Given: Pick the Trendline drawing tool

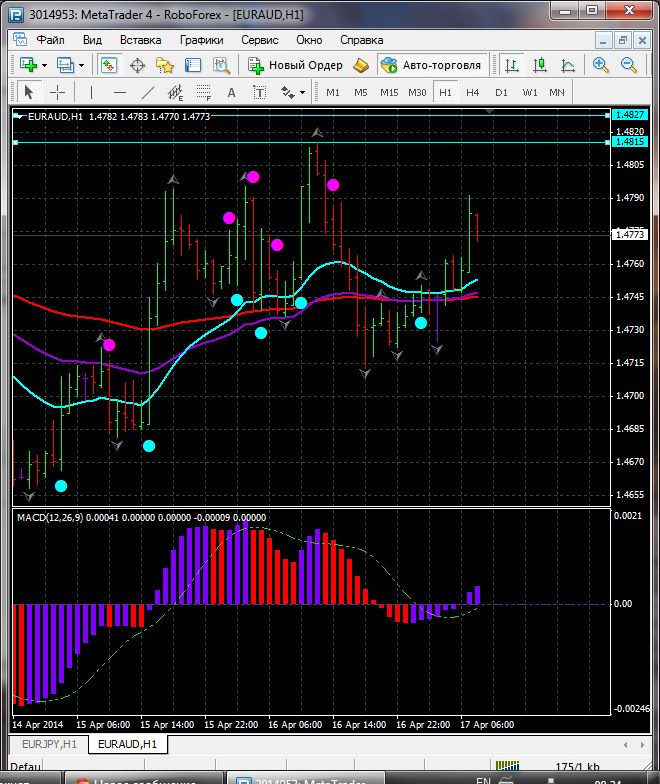Looking at the screenshot, I should (x=148, y=92).
